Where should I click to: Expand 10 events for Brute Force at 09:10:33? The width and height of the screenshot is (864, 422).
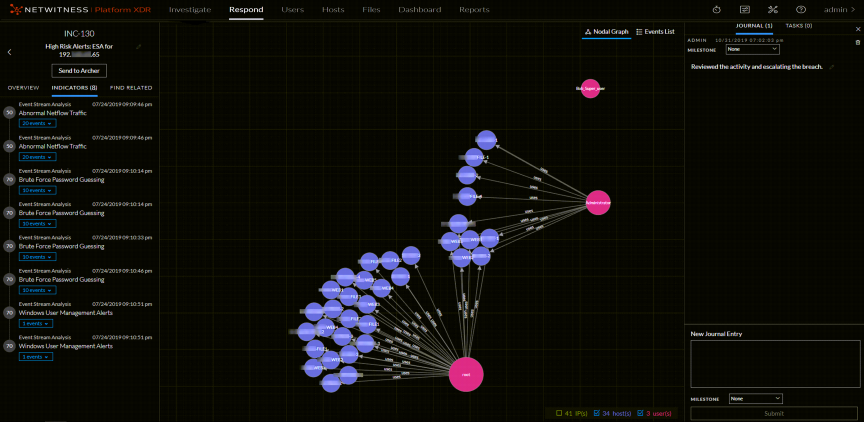(x=37, y=257)
